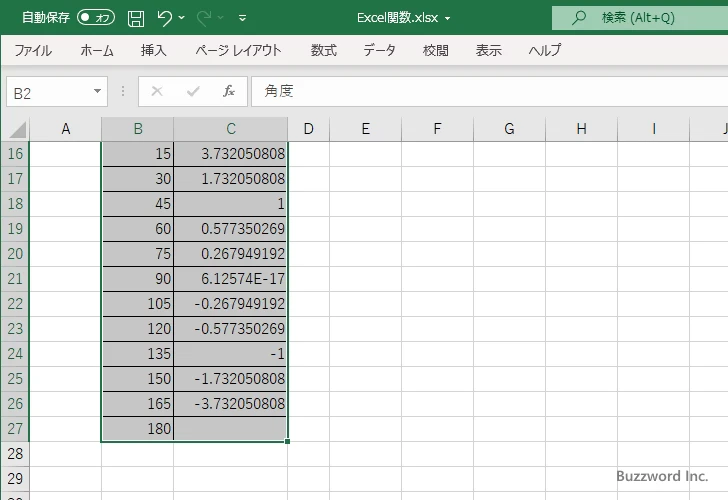Click cell with value 135

coord(138,354)
